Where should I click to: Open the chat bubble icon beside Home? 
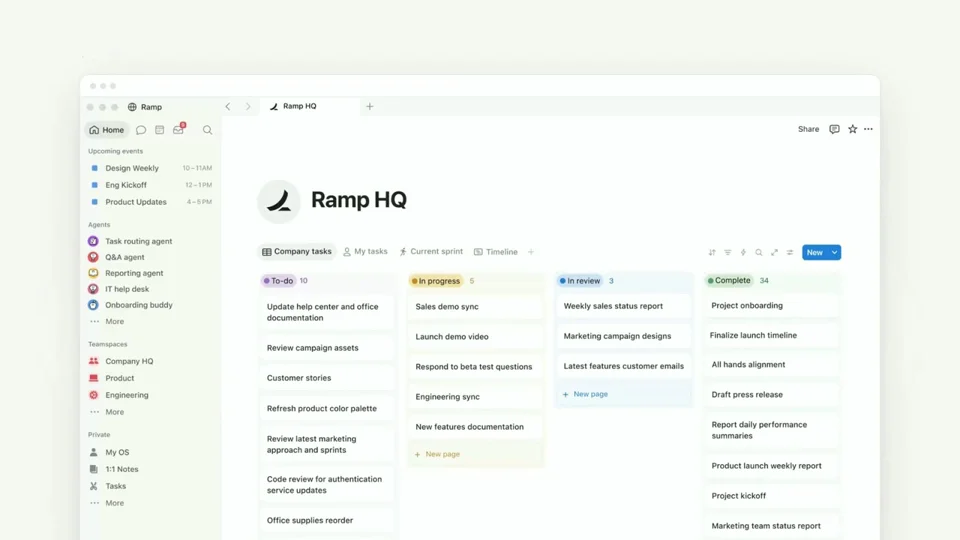pos(141,130)
